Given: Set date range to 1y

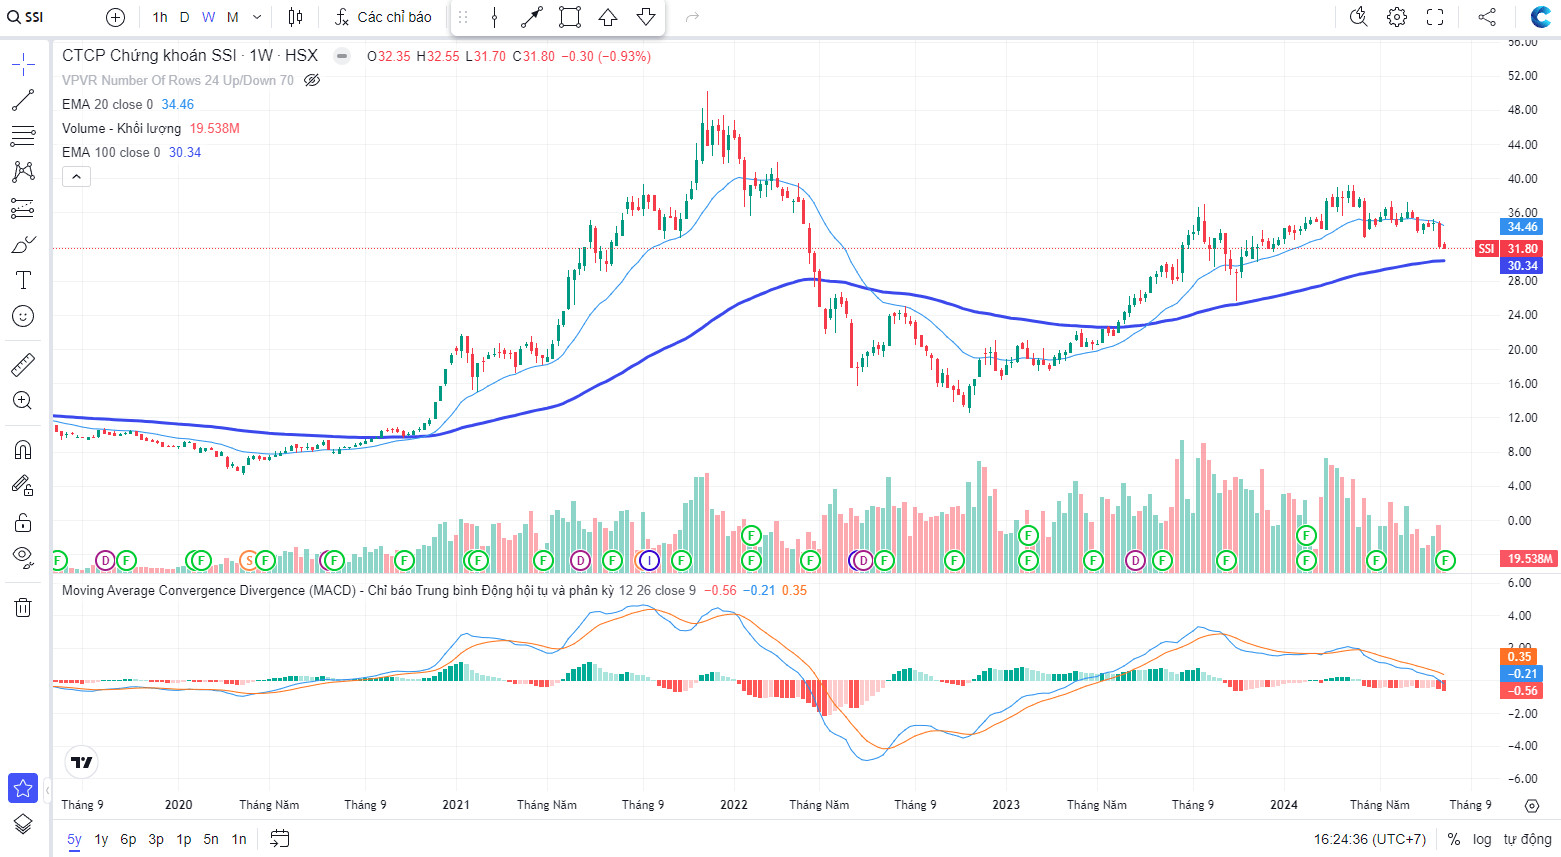Looking at the screenshot, I should [x=101, y=839].
